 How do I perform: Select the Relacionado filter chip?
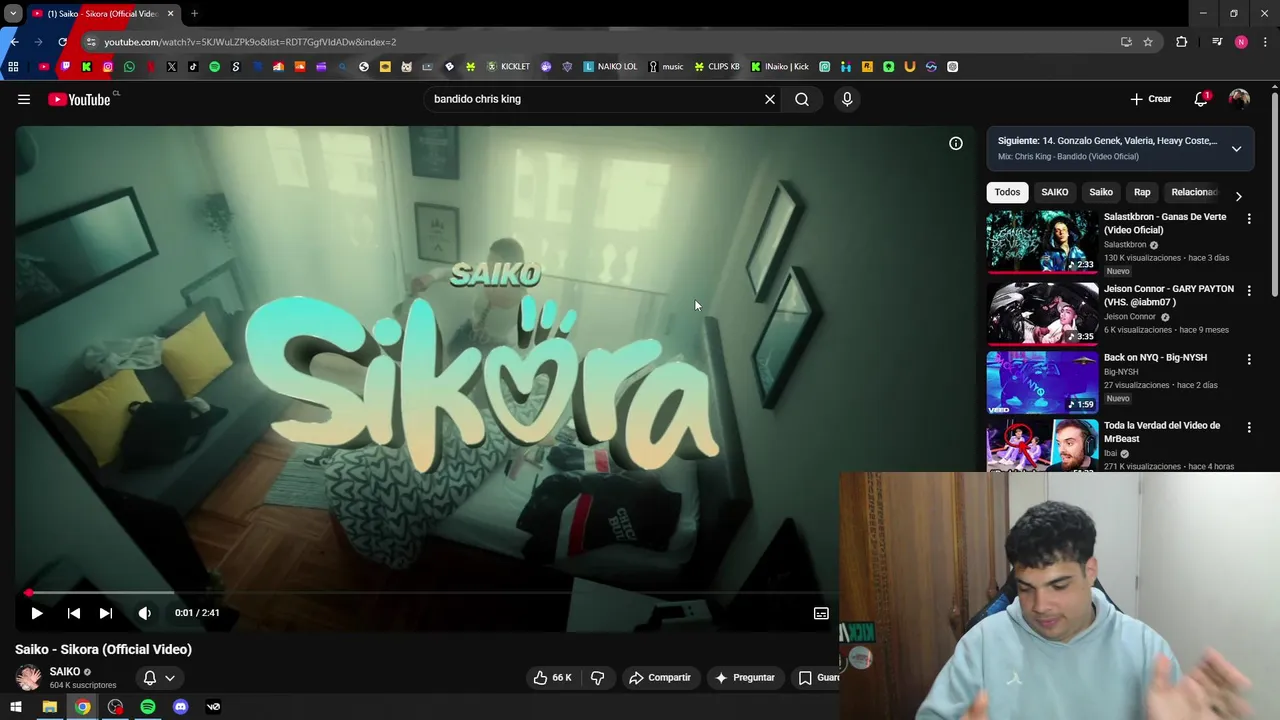(x=1194, y=192)
